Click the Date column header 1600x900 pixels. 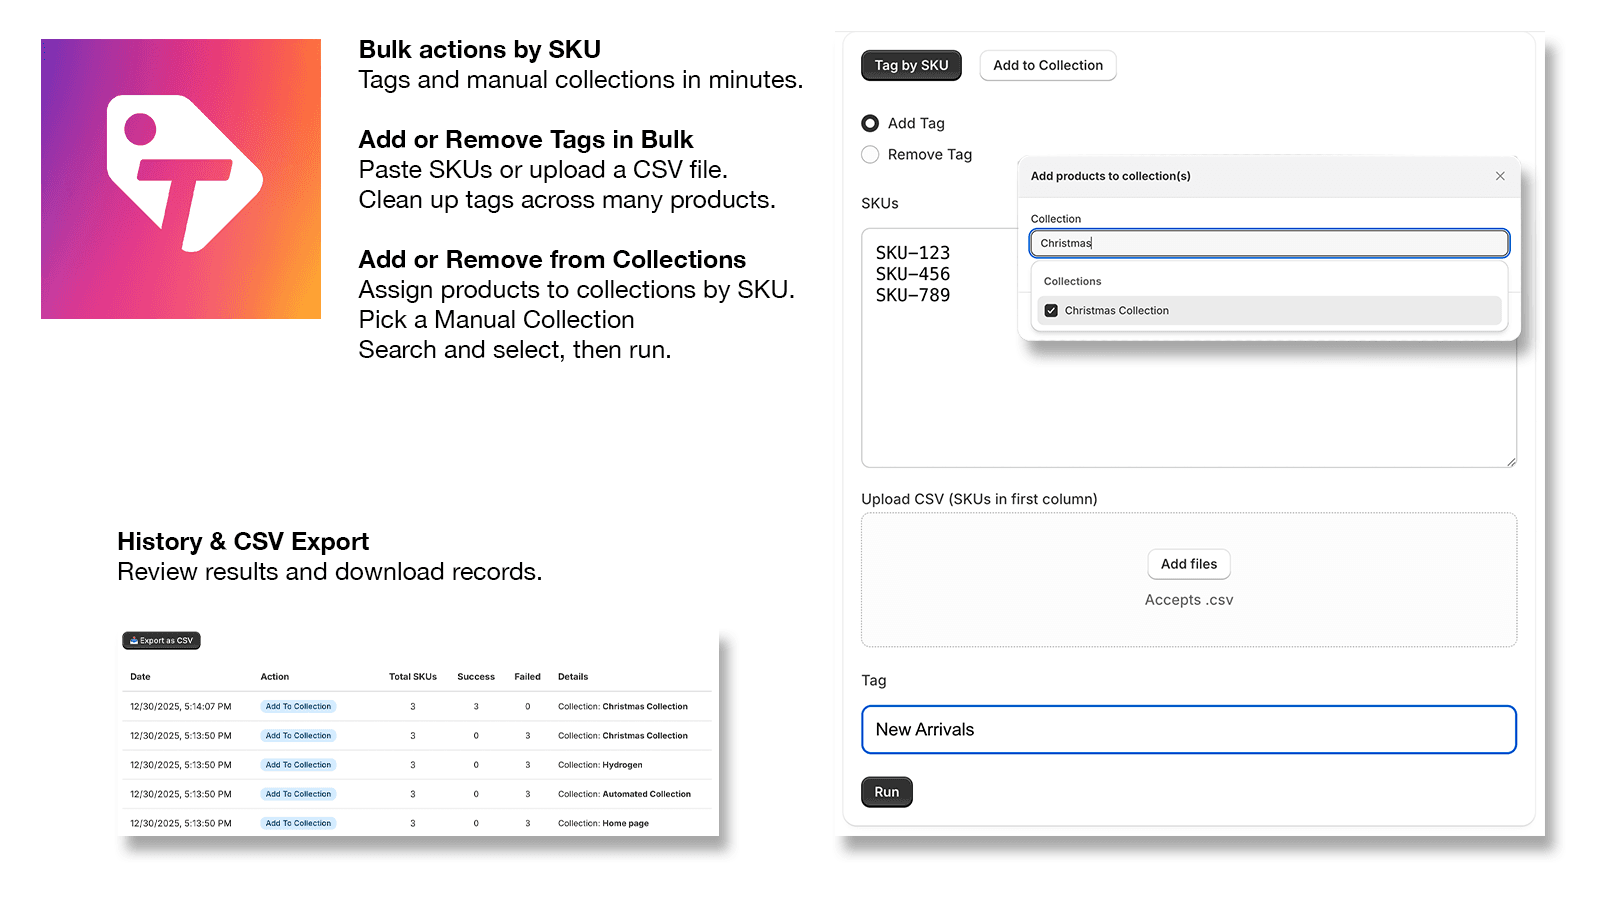click(x=140, y=677)
